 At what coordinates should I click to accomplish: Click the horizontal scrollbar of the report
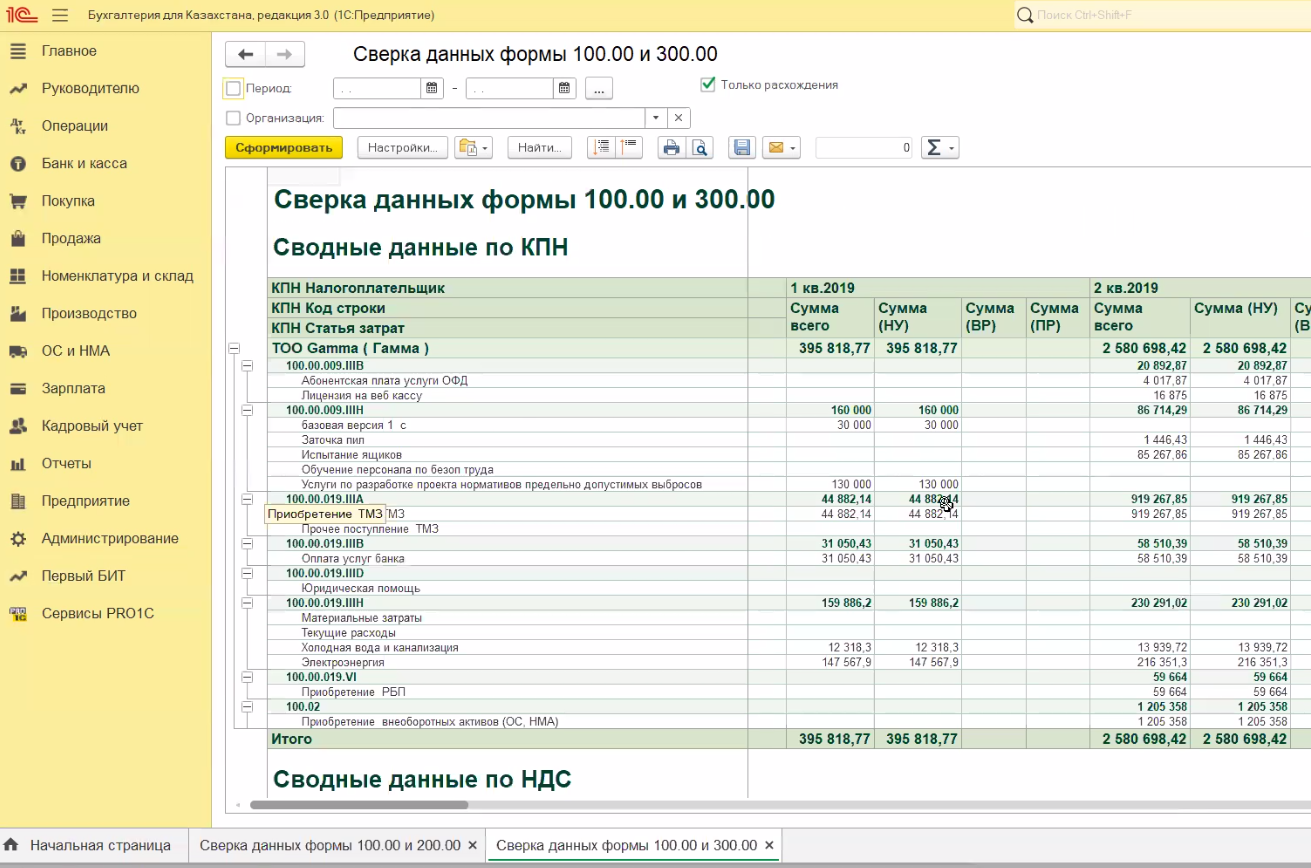pyautogui.click(x=359, y=804)
